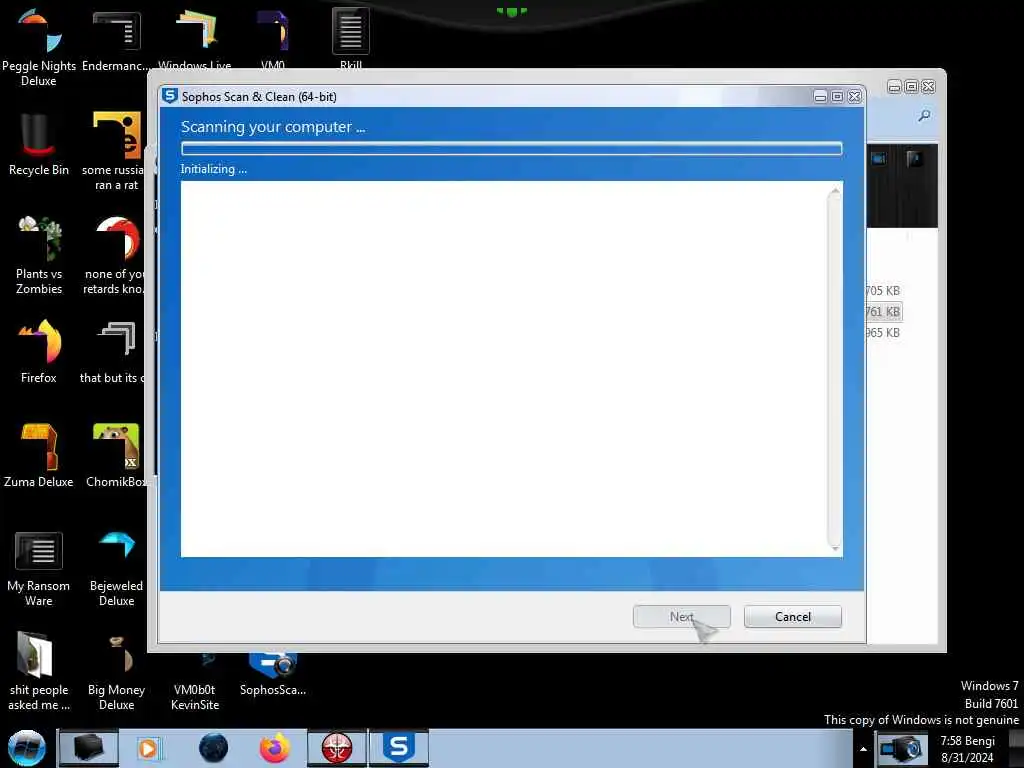Select the Rkill desktop icon

[x=351, y=38]
